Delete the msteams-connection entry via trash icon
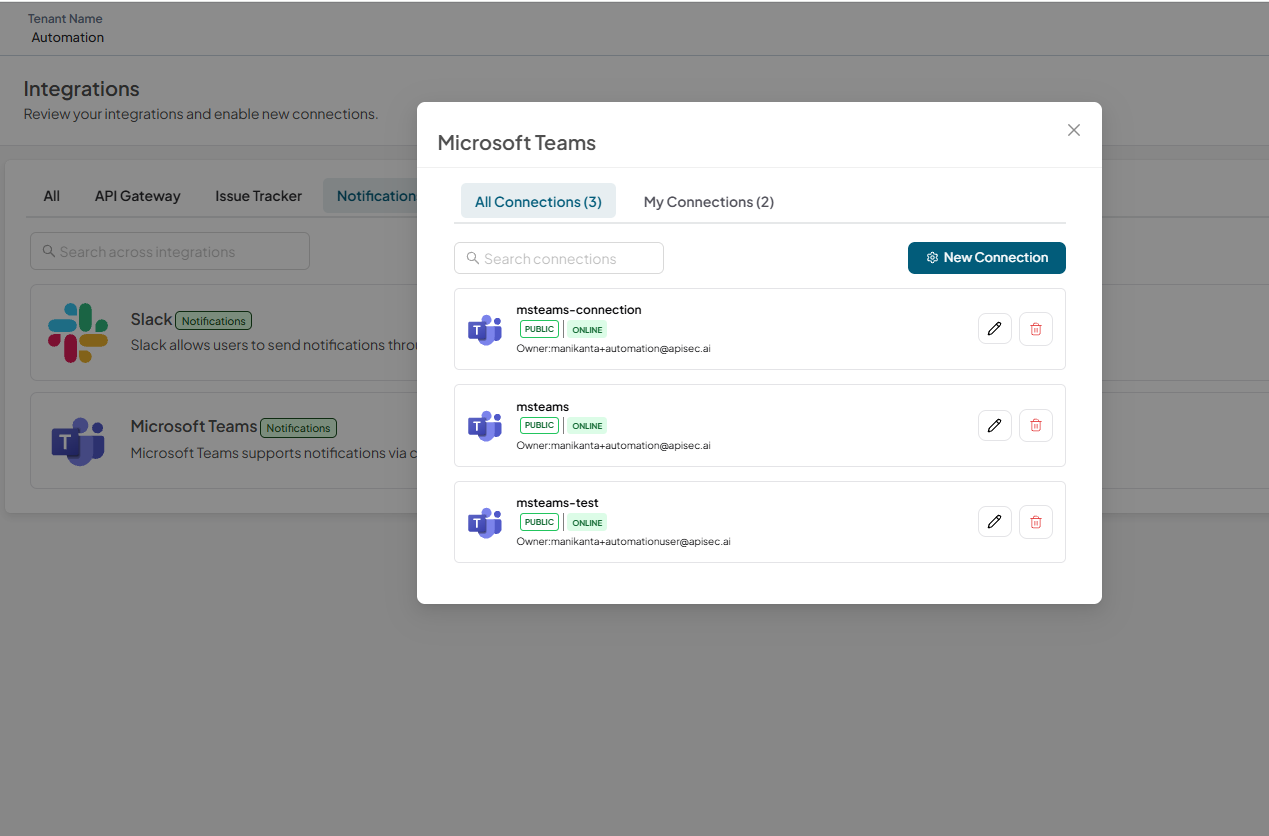1269x836 pixels. coord(1035,329)
